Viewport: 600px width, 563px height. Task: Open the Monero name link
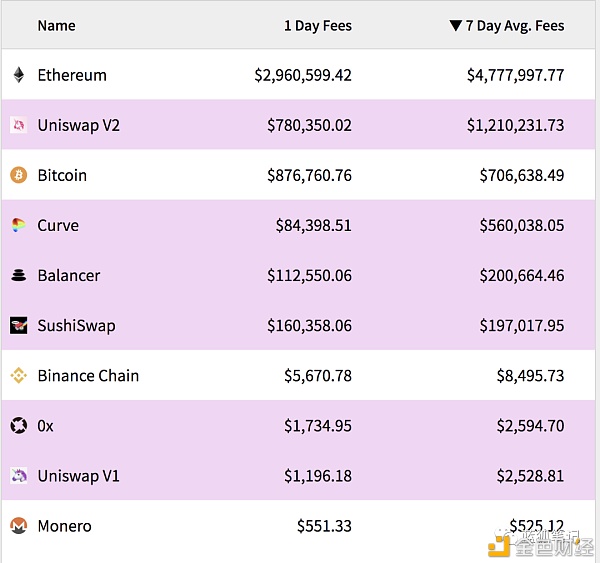[x=65, y=526]
